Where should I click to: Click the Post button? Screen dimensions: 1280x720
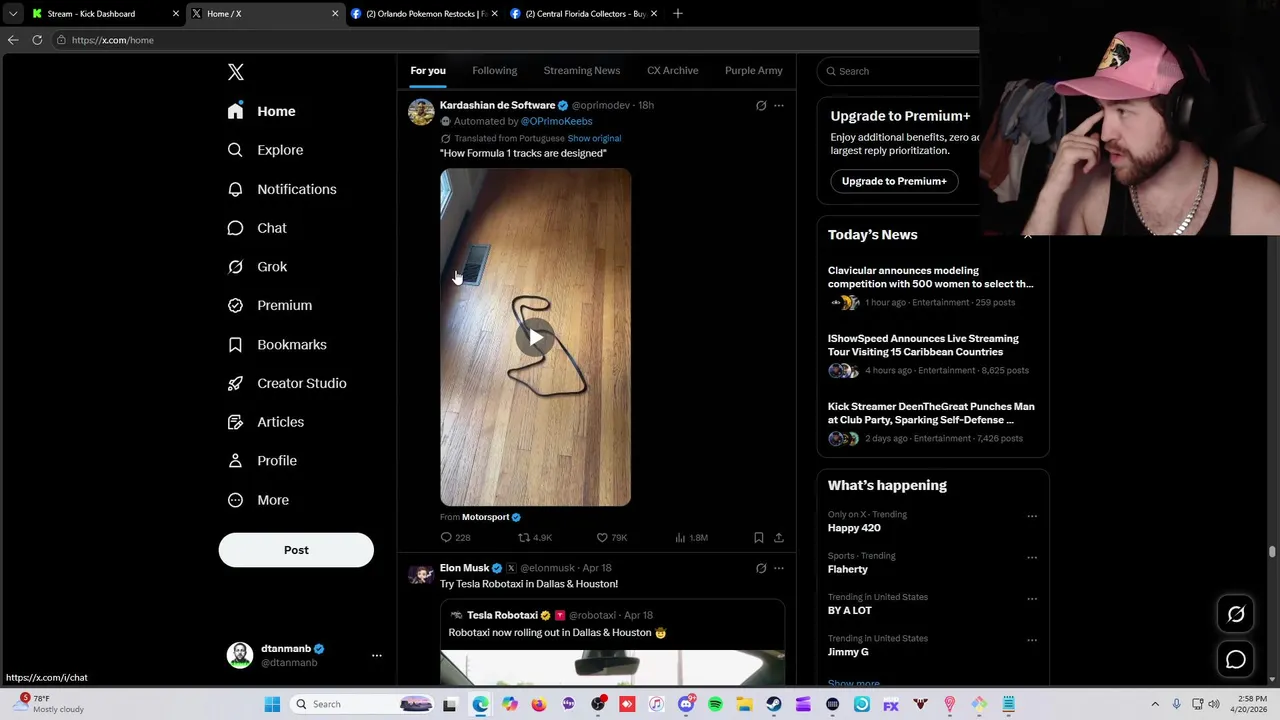296,550
